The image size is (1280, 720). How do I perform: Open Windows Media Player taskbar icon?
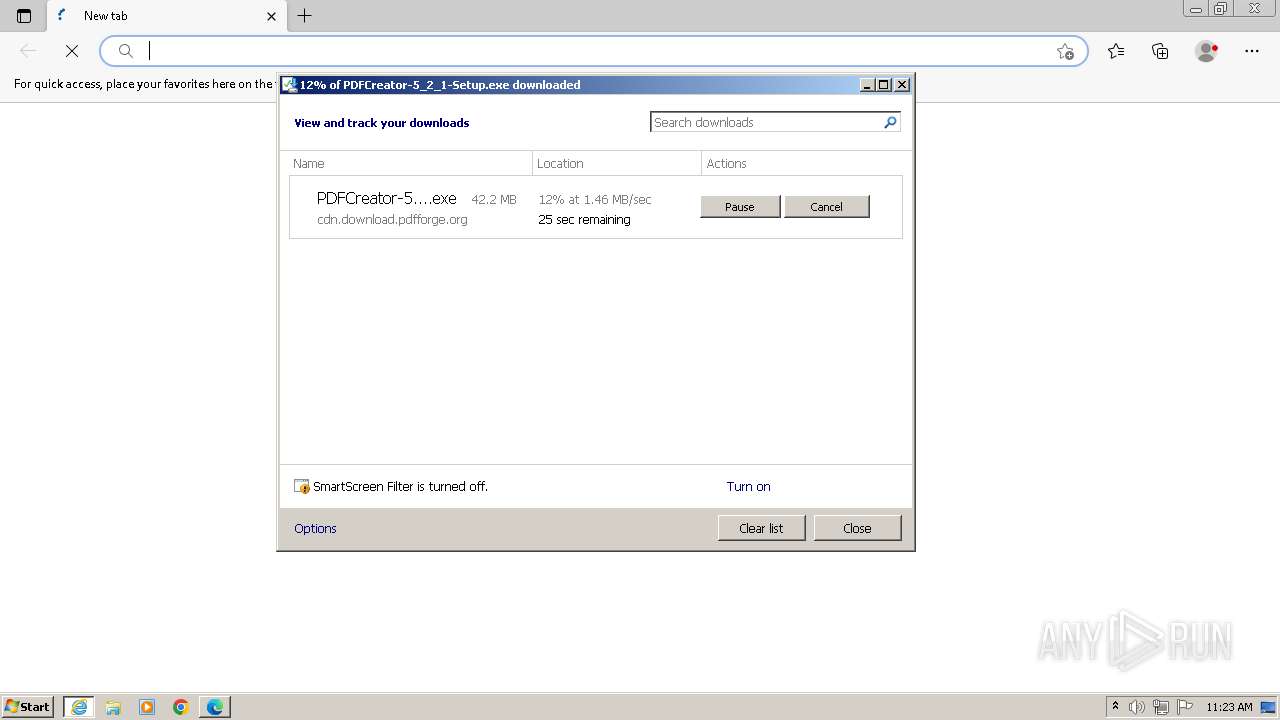(147, 707)
